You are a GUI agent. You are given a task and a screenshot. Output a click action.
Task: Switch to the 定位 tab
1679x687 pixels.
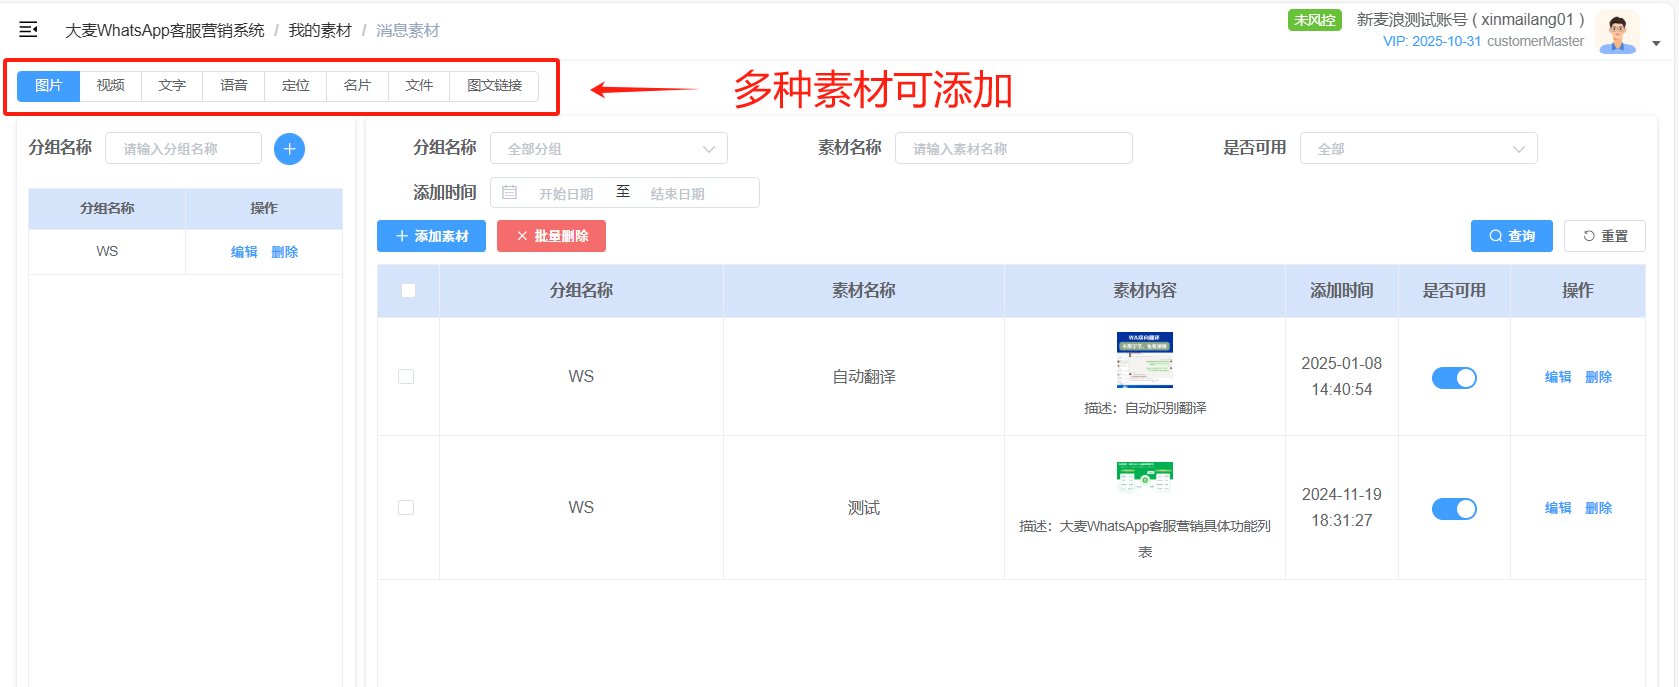tap(296, 86)
